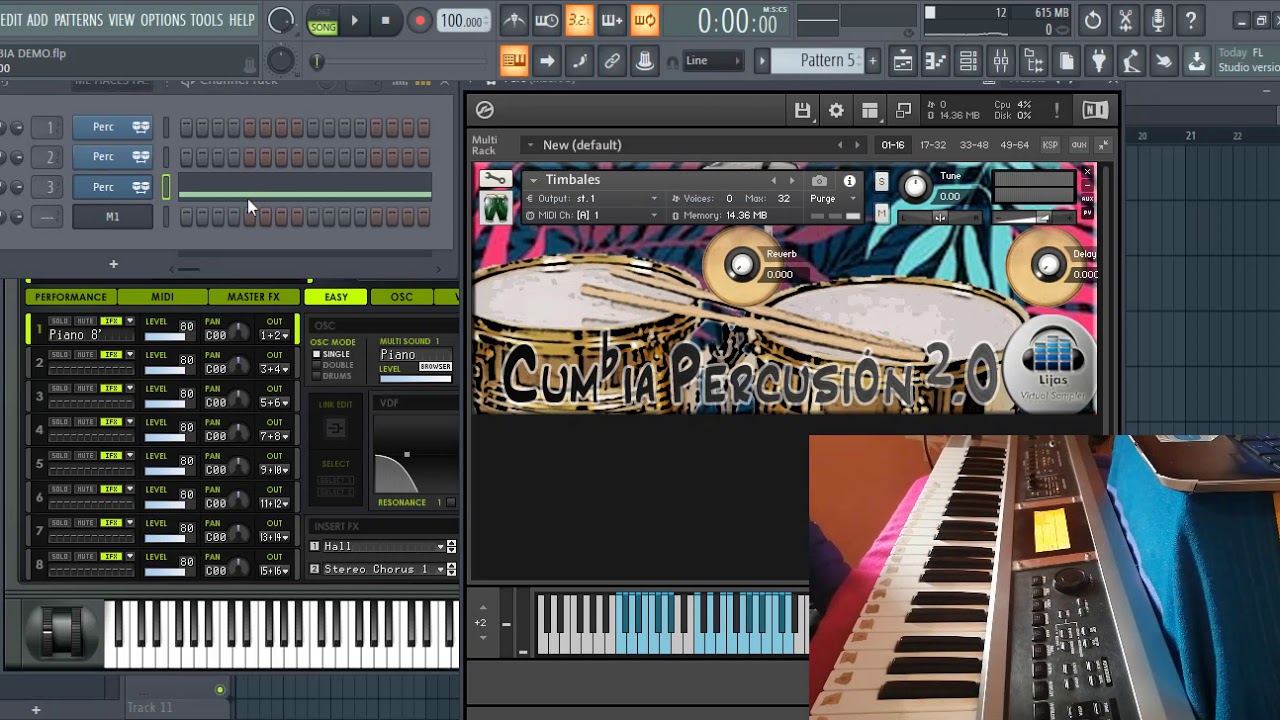Viewport: 1280px width, 720px height.
Task: Select SINGLE oscillator mode
Action: click(x=331, y=354)
